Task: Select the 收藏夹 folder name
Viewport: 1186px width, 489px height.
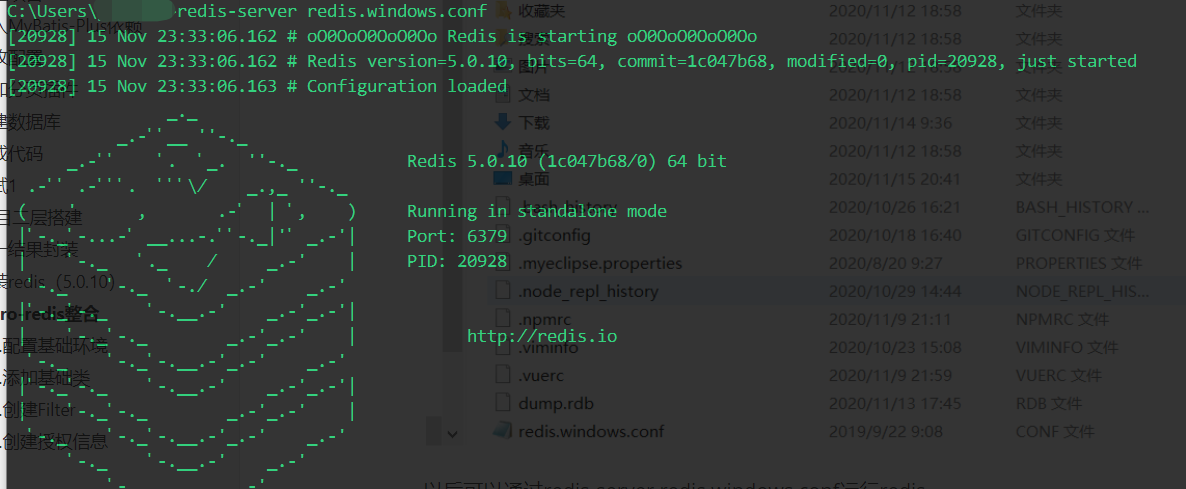Action: 542,11
